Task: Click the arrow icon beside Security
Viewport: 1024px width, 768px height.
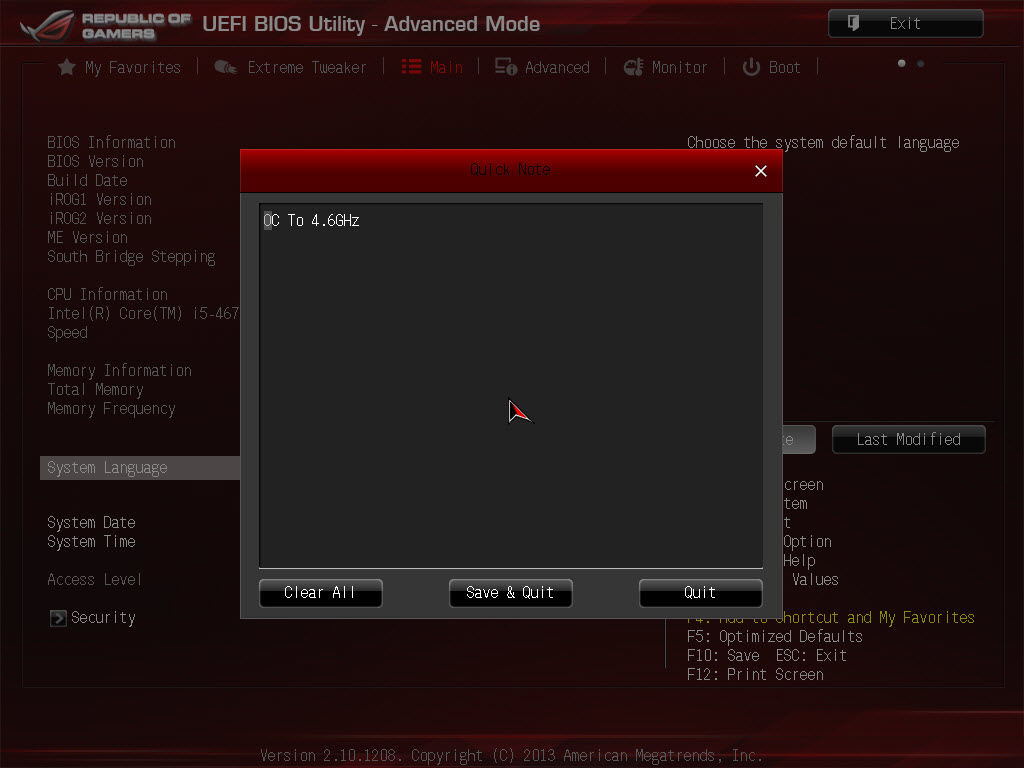Action: click(x=58, y=618)
